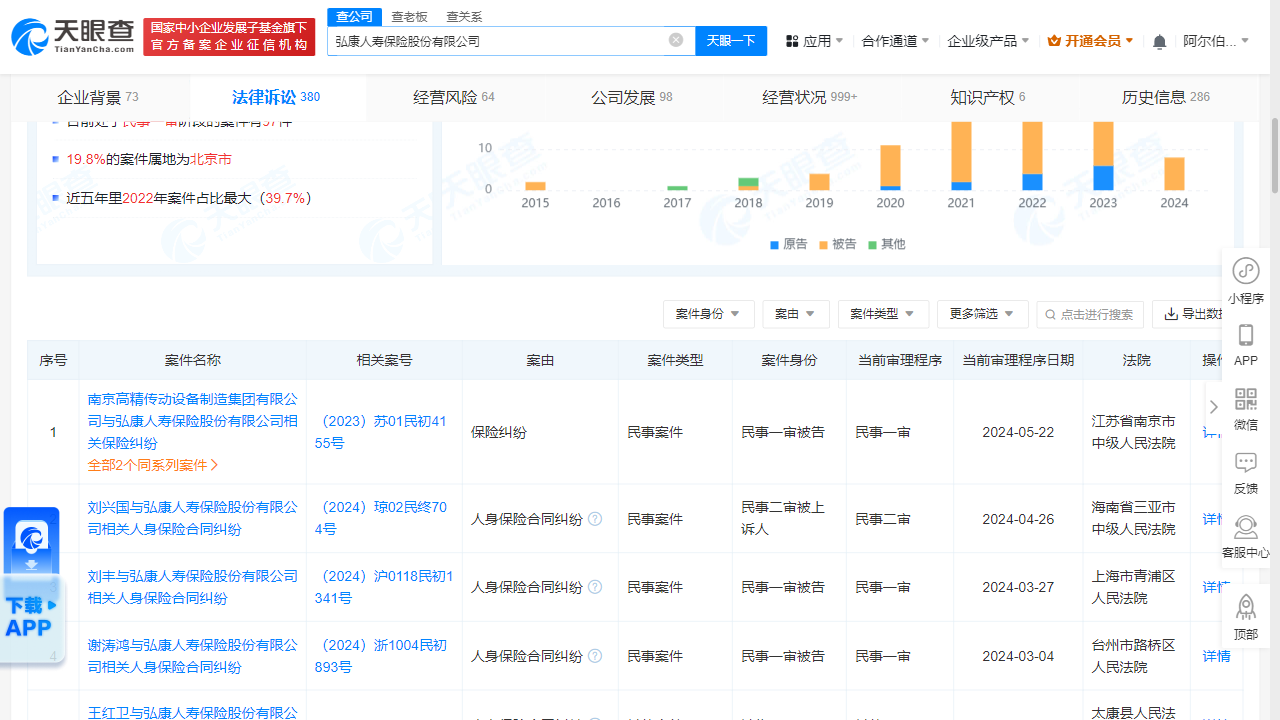This screenshot has width=1280, height=720.
Task: Open the 反馈 feedback icon
Action: click(x=1246, y=473)
